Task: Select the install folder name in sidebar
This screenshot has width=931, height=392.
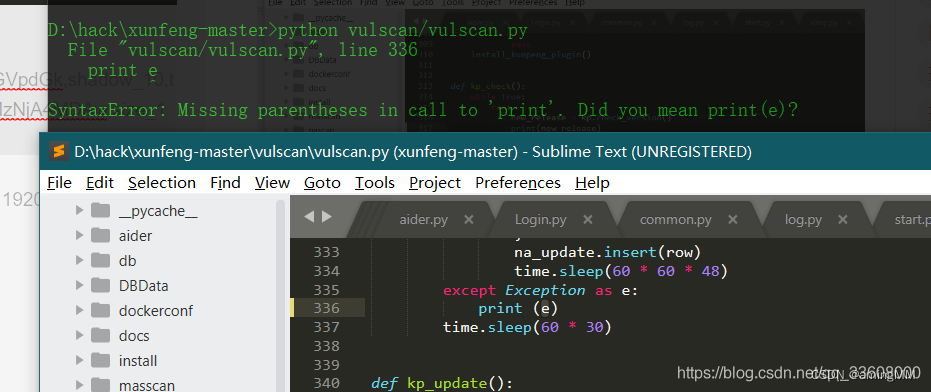Action: click(x=138, y=361)
